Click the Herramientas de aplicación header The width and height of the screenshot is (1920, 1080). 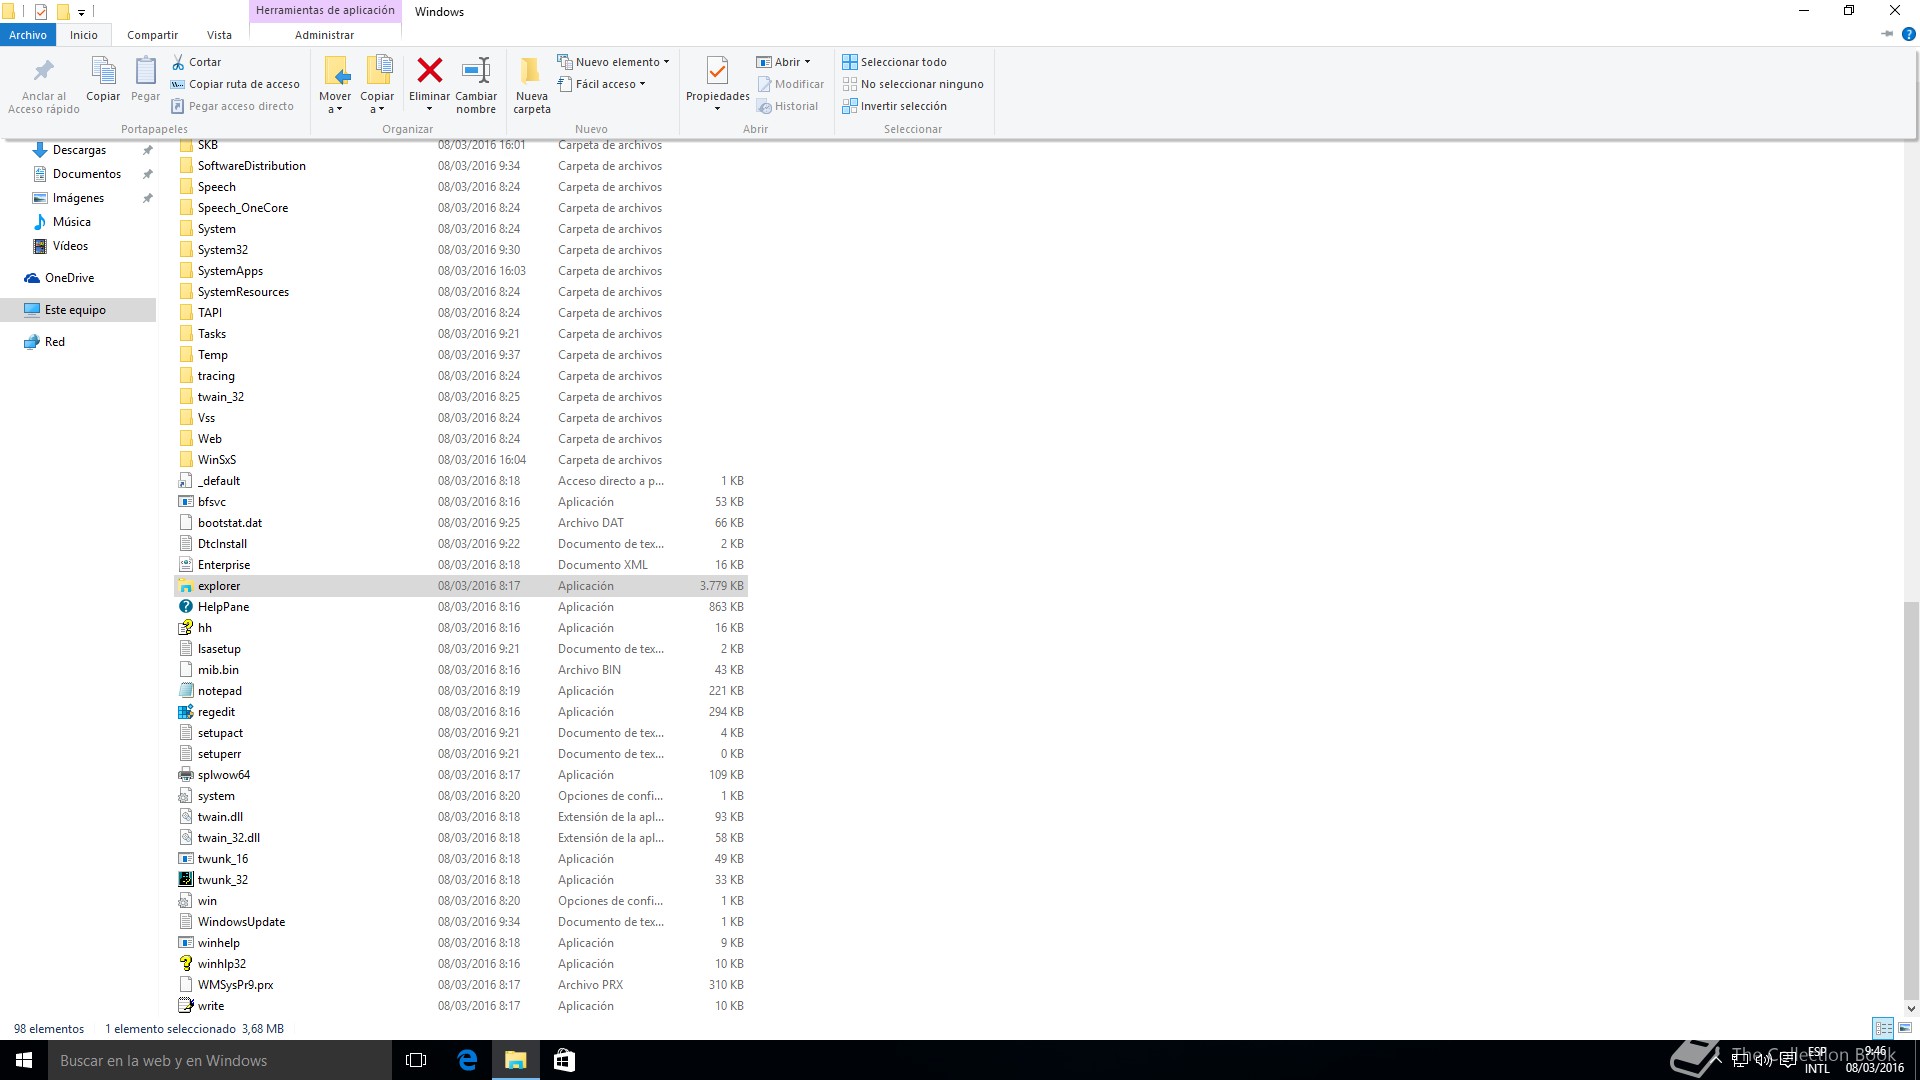click(325, 11)
